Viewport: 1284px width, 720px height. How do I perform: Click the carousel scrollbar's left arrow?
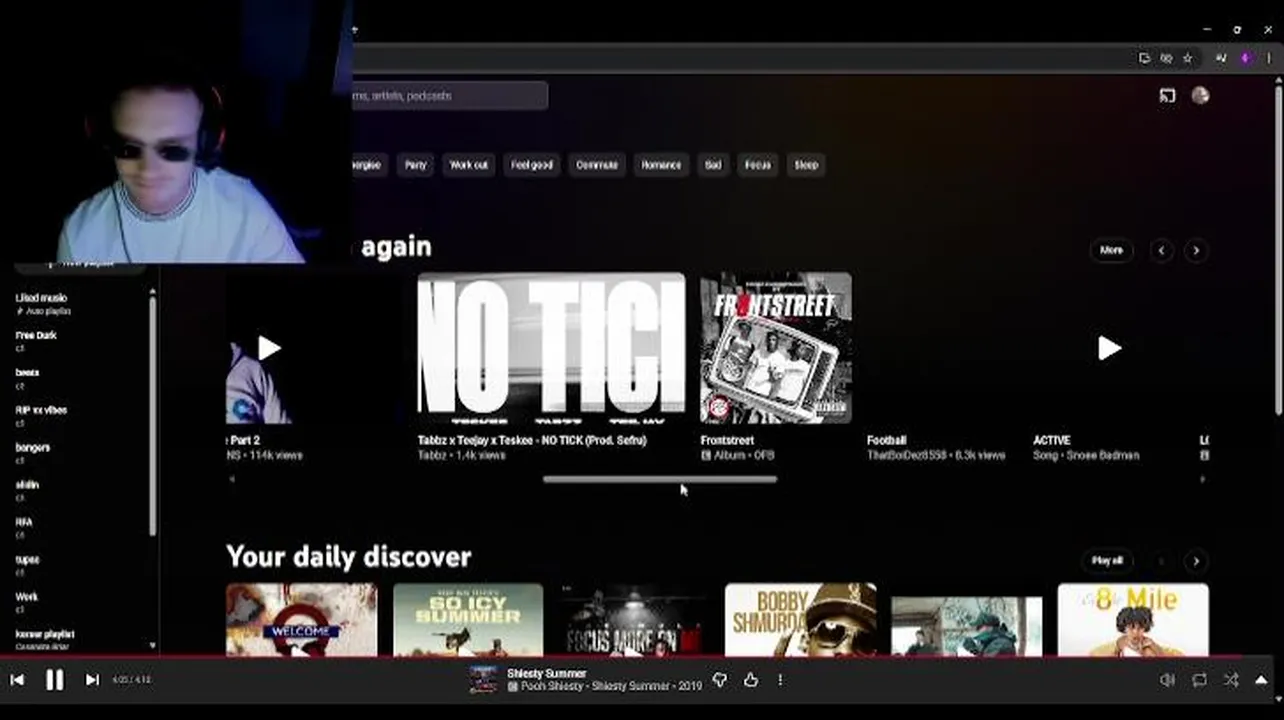click(x=232, y=479)
